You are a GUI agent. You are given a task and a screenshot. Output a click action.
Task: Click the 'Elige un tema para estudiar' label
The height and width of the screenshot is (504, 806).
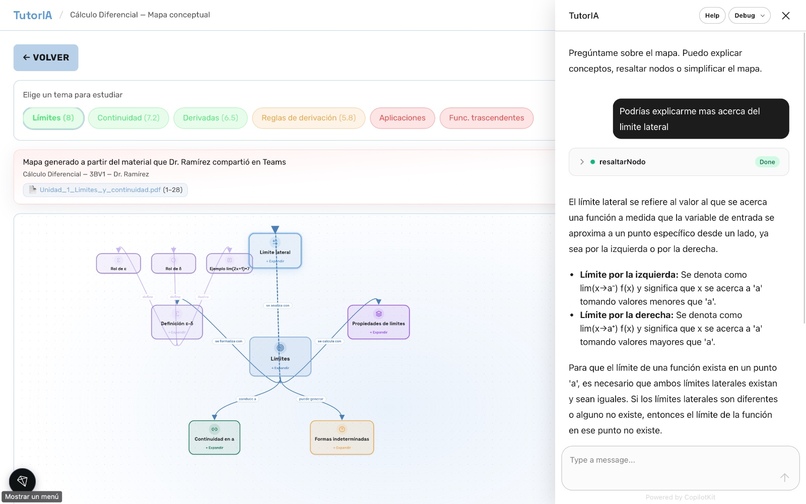click(72, 95)
